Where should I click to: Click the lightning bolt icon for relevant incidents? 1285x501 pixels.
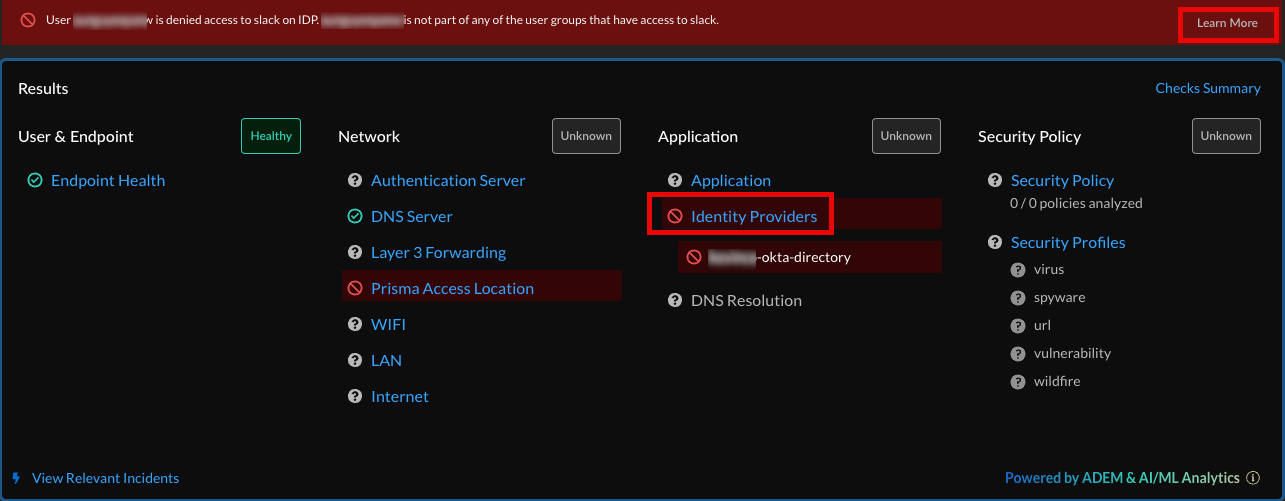pyautogui.click(x=16, y=478)
